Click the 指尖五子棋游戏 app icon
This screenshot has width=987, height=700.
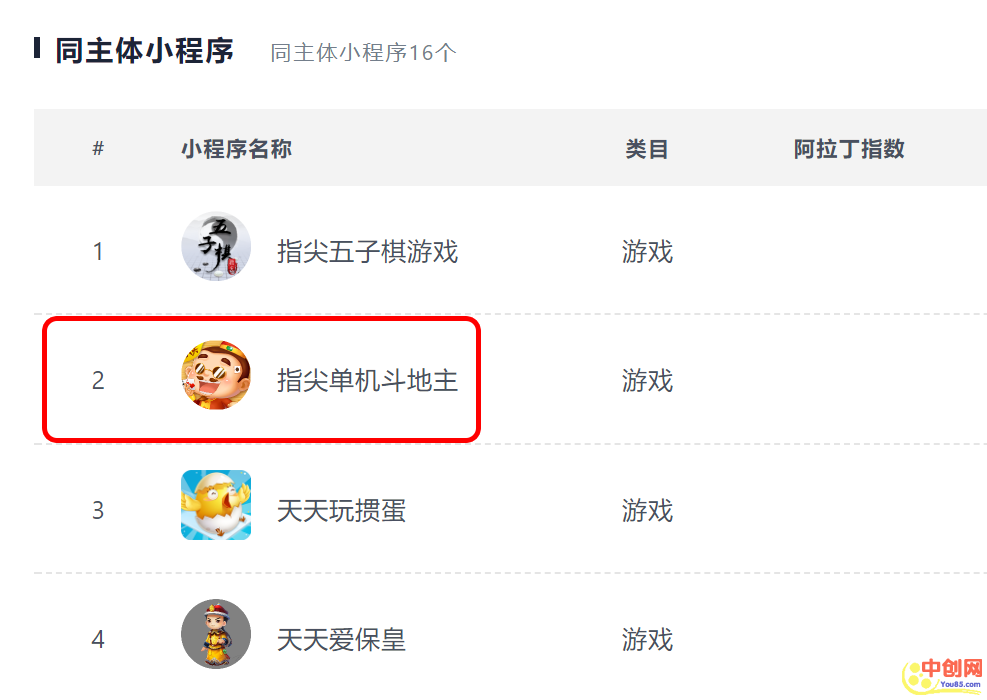(x=216, y=246)
